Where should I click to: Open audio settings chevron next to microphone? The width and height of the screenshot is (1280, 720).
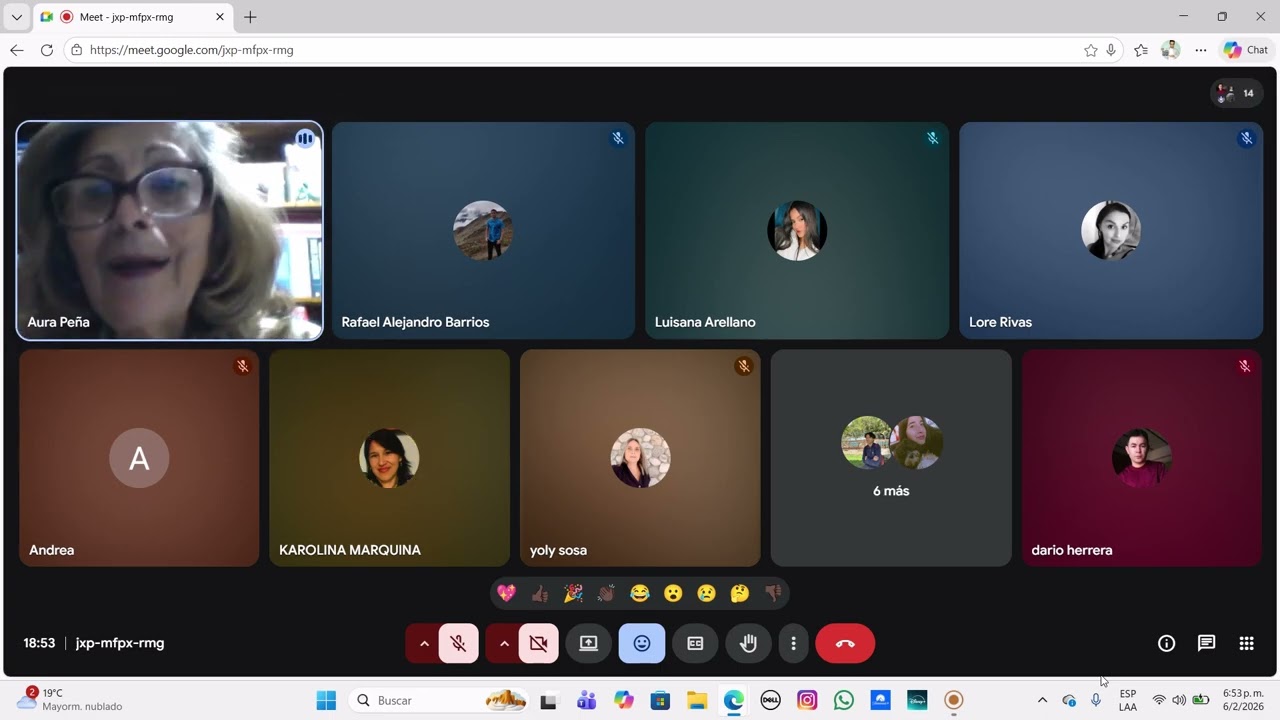[x=424, y=644]
